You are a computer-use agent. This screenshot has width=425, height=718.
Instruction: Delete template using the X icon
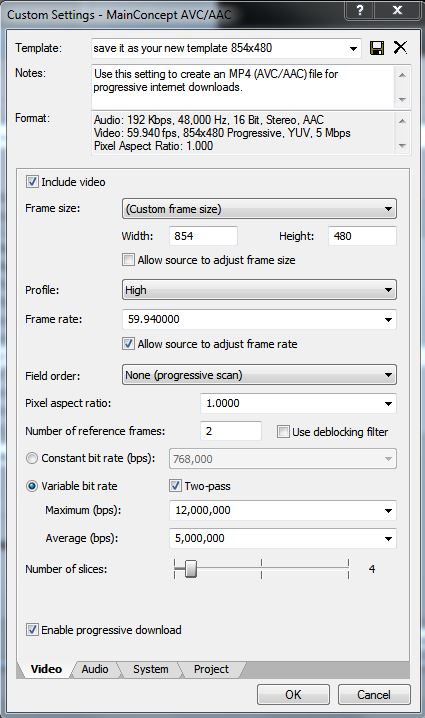(400, 47)
